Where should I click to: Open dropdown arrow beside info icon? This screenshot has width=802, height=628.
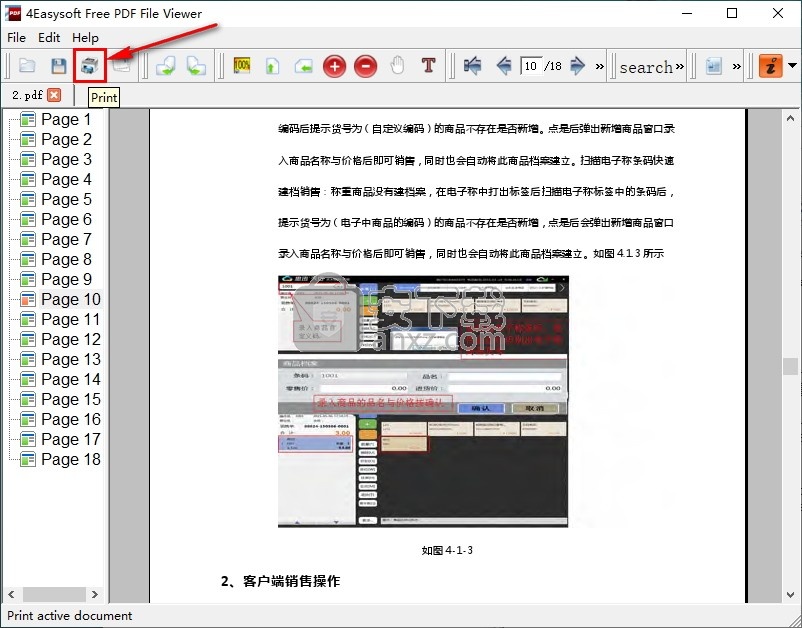click(792, 65)
